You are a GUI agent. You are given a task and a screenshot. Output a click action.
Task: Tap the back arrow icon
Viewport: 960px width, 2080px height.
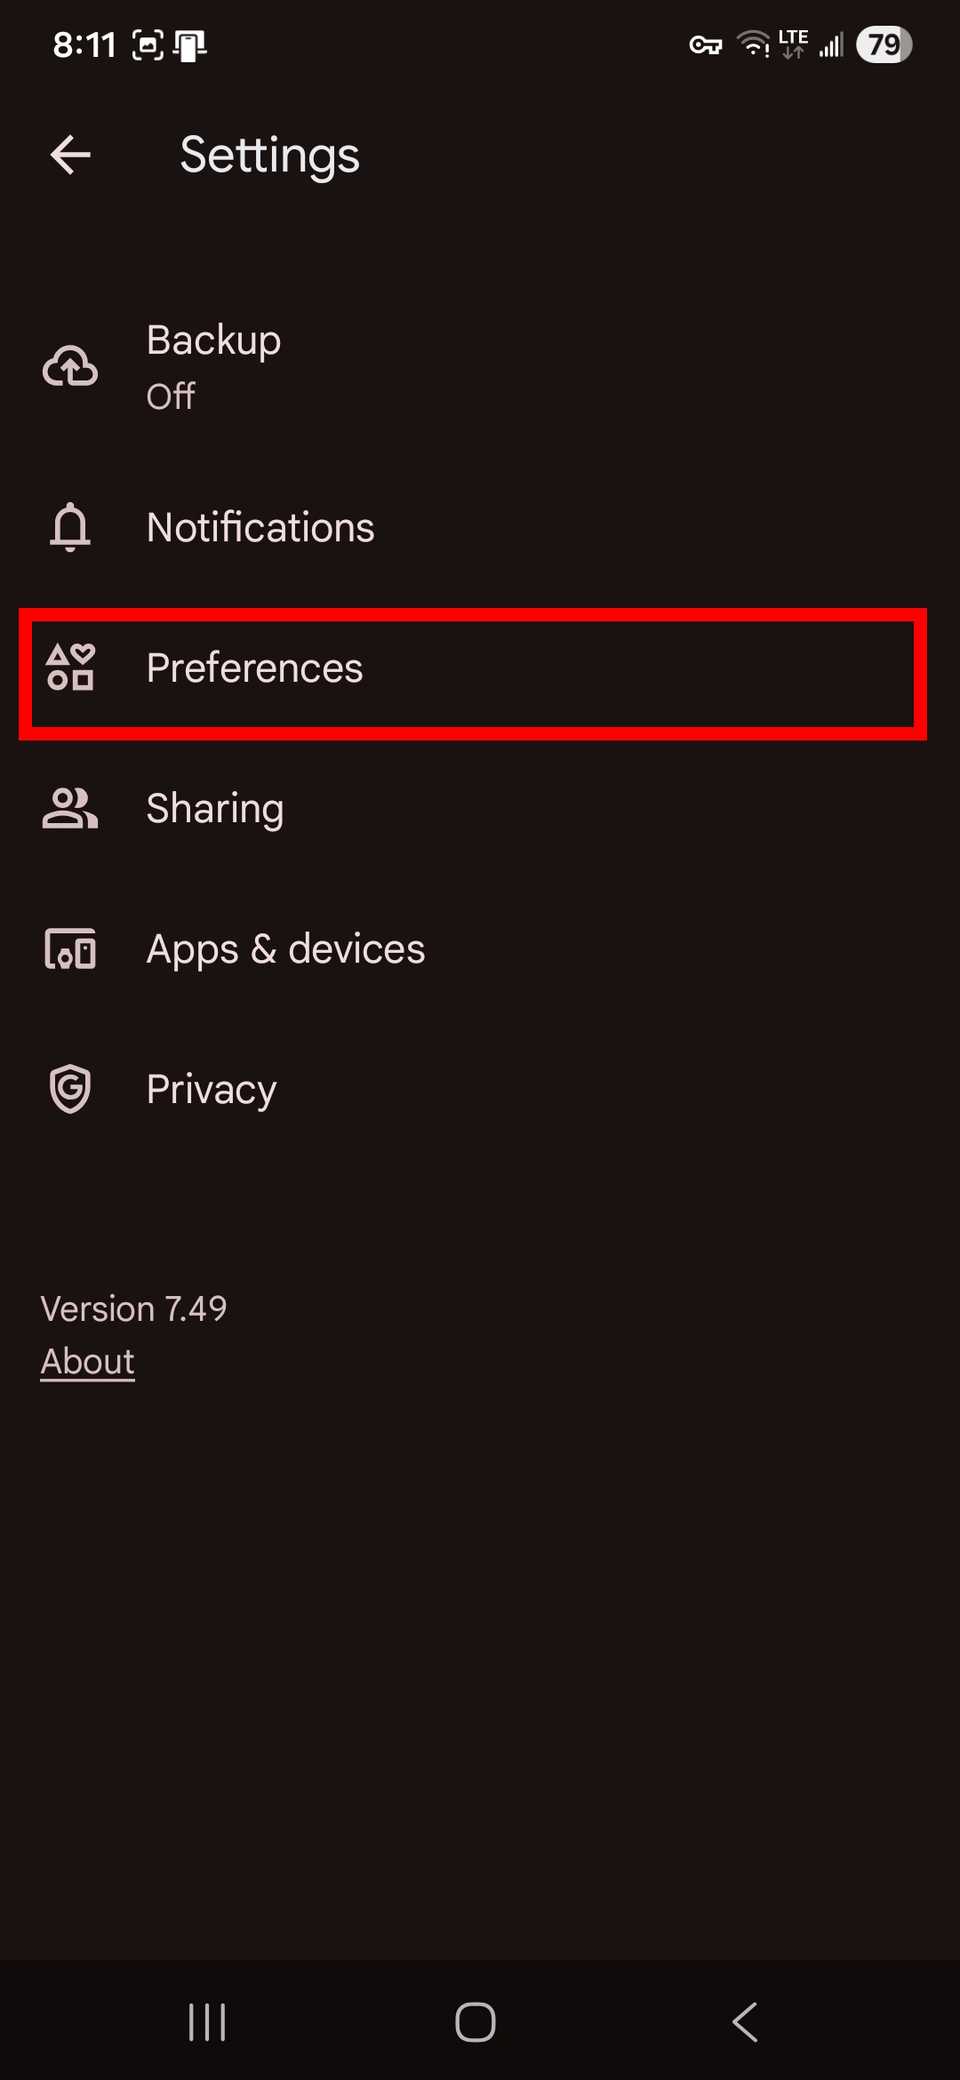point(69,155)
